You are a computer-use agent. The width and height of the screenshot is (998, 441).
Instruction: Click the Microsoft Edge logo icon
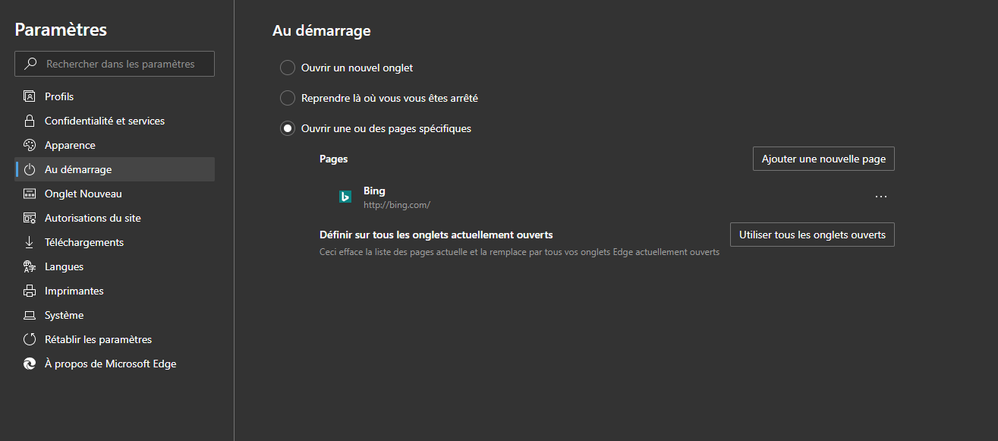point(29,364)
